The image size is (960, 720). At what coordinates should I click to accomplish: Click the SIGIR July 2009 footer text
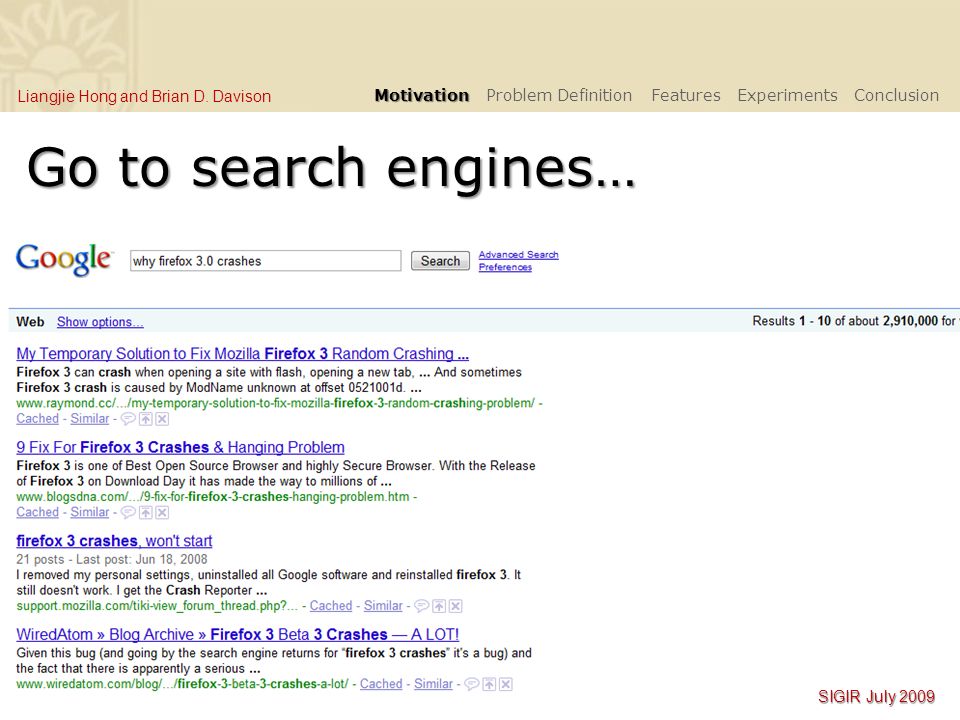876,697
